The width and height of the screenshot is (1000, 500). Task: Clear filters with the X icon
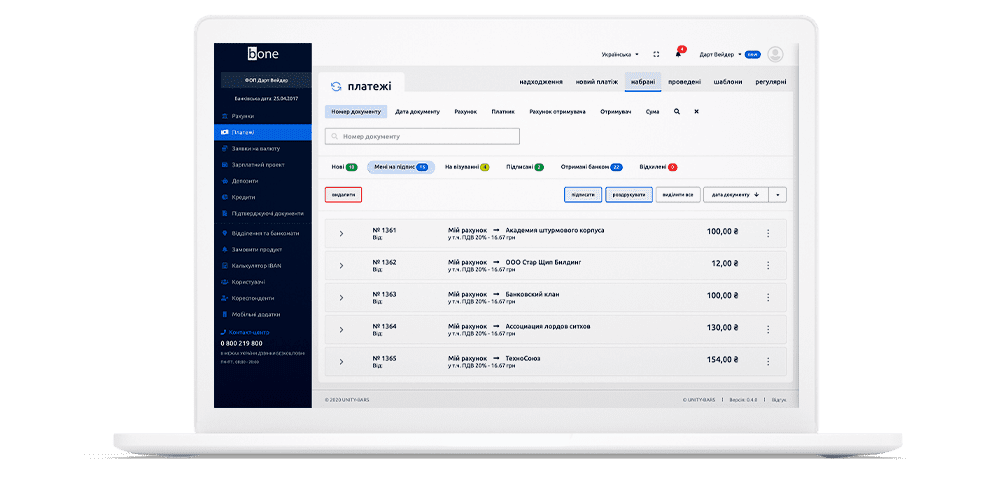click(696, 112)
